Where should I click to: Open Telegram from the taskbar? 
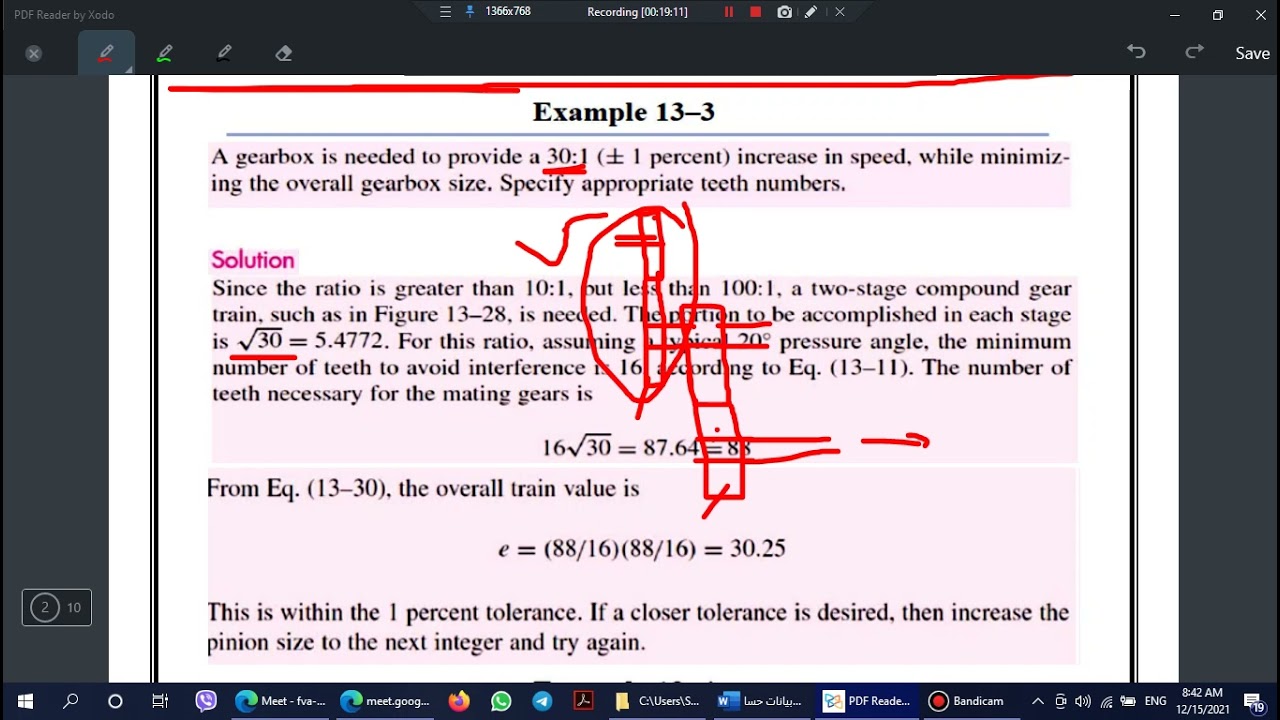click(x=542, y=701)
